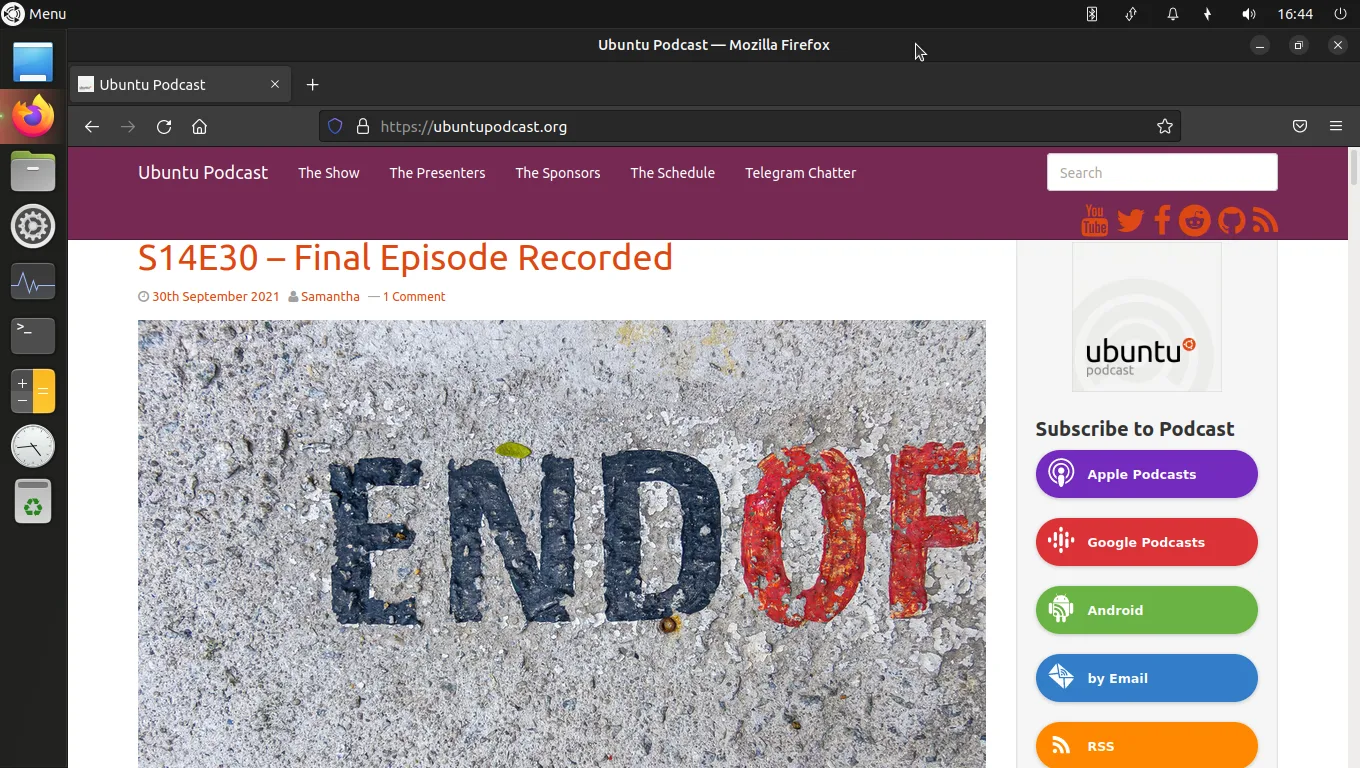Open Firefox application menu (hamburger)
Image resolution: width=1360 pixels, height=768 pixels.
(1335, 126)
